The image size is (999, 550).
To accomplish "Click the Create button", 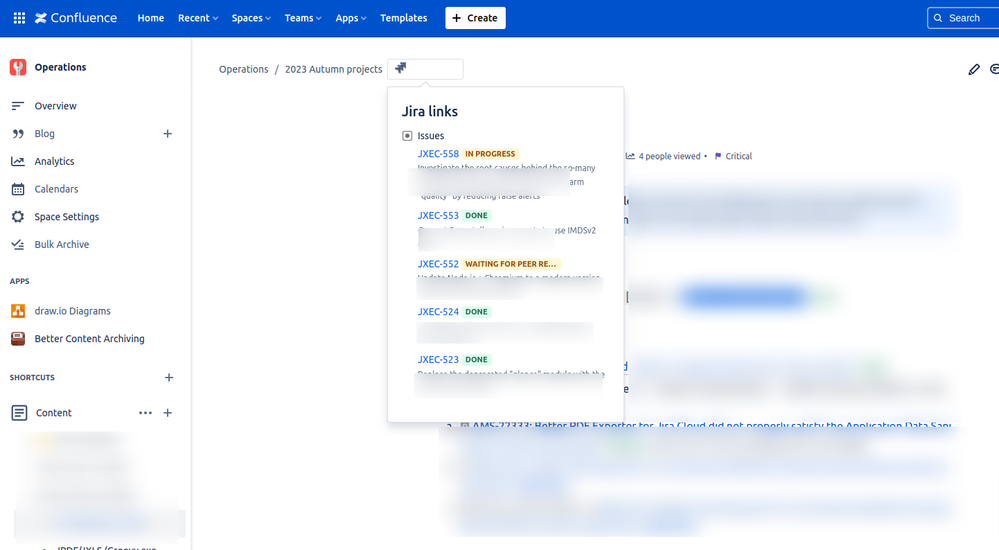I will tap(475, 18).
